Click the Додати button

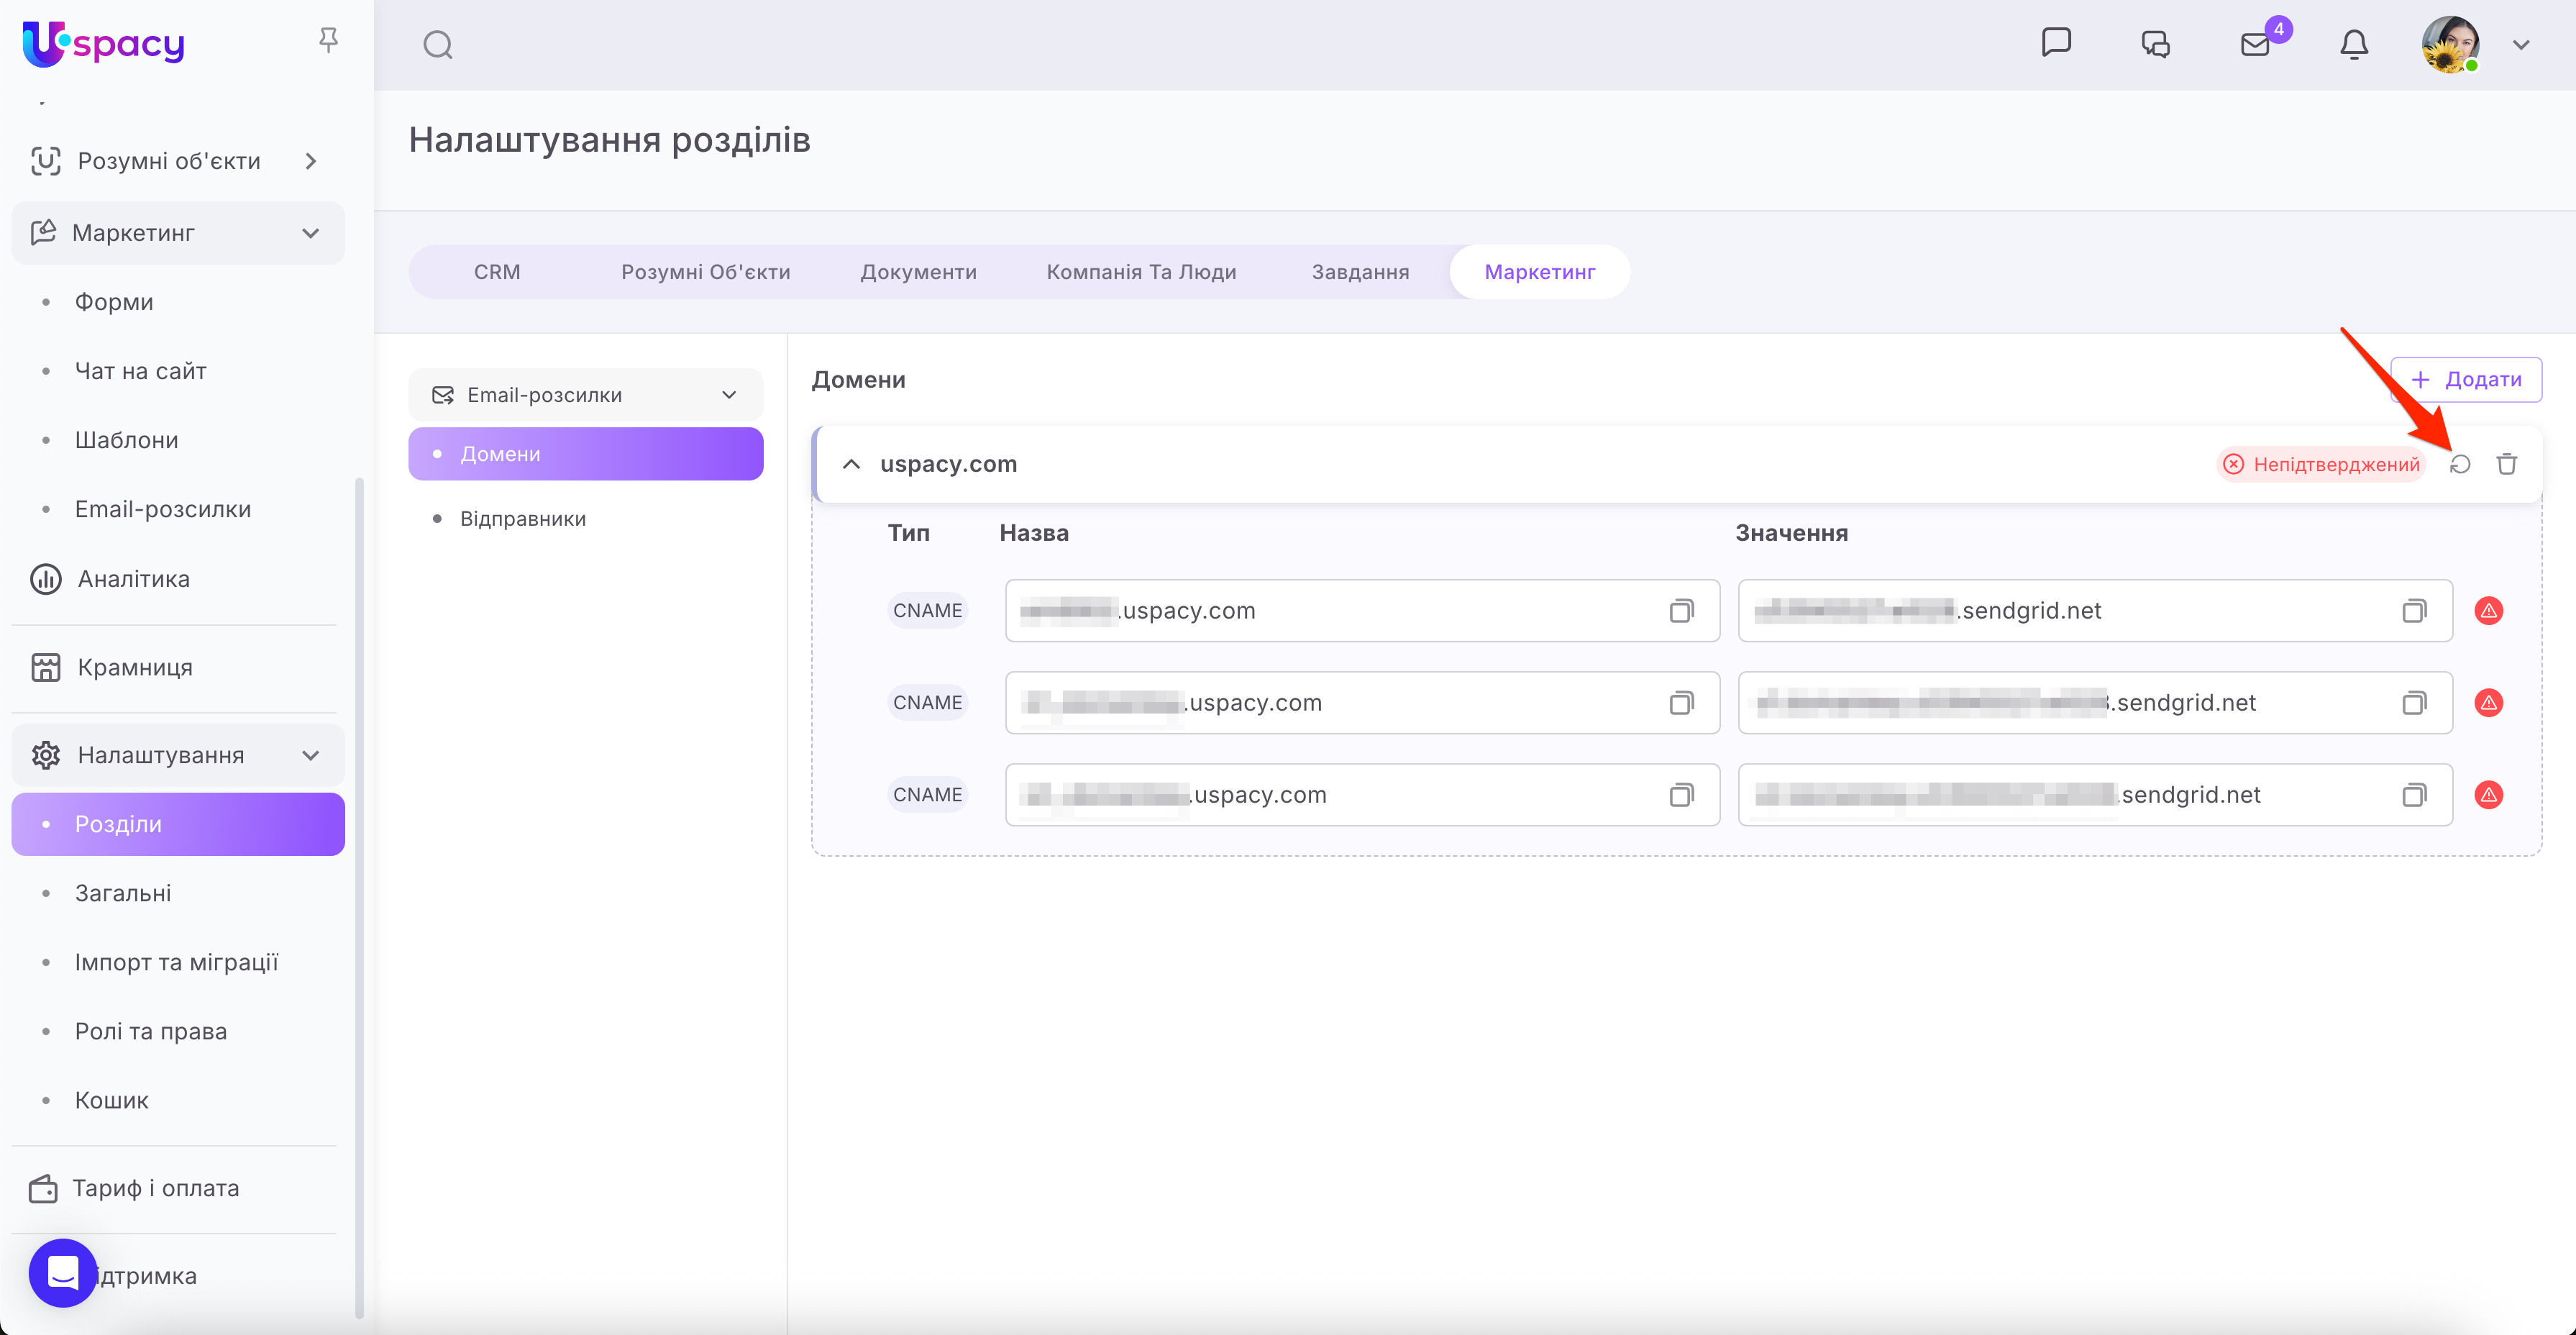click(2466, 380)
